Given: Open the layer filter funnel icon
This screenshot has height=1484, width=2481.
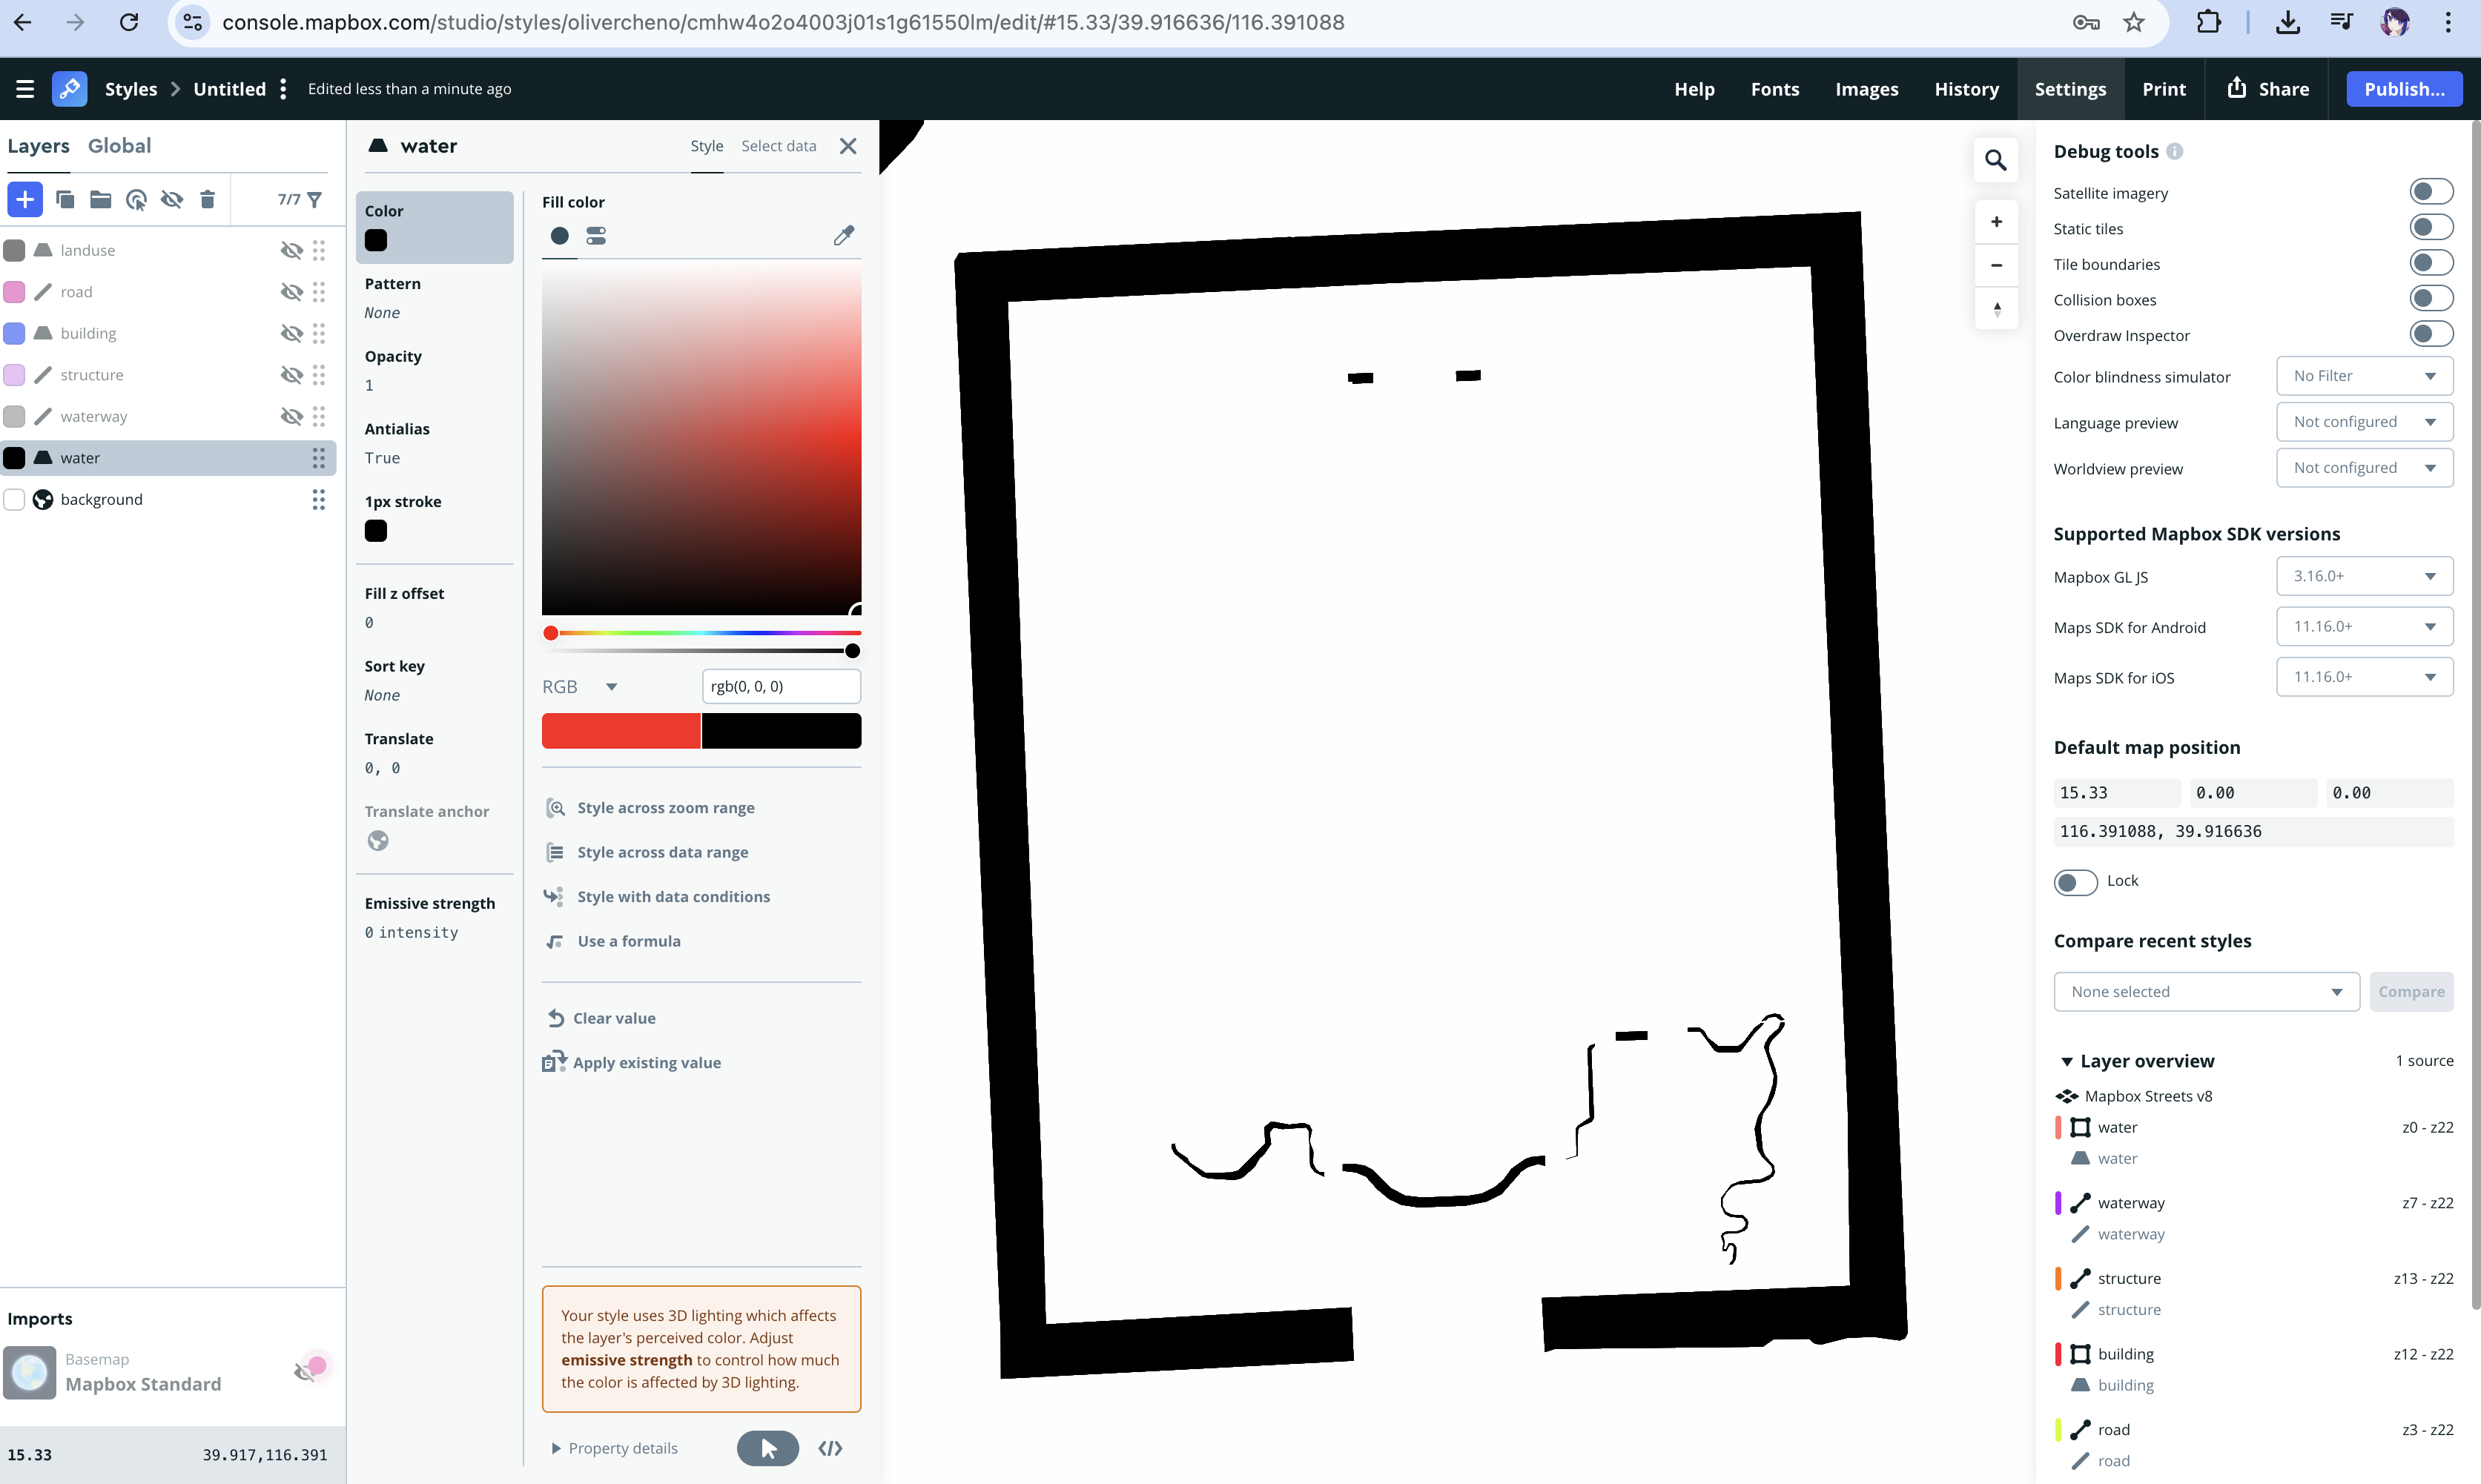Looking at the screenshot, I should click(315, 200).
